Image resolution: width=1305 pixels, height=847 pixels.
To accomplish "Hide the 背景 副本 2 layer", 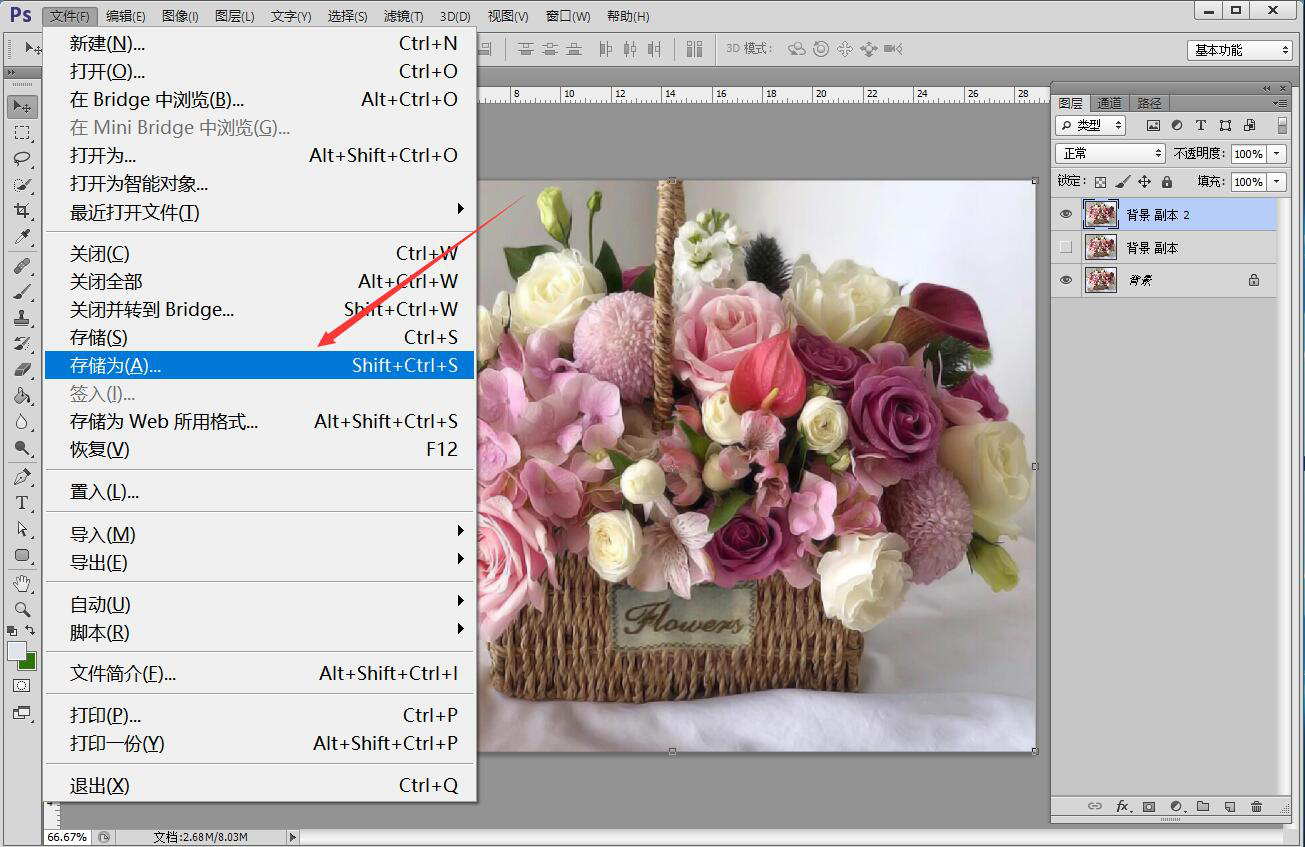I will [1066, 214].
